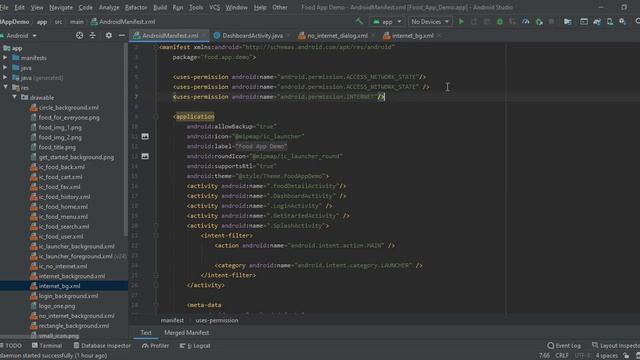Image resolution: width=640 pixels, height=360 pixels.
Task: Click the application tag fold marker
Action: click(x=156, y=116)
